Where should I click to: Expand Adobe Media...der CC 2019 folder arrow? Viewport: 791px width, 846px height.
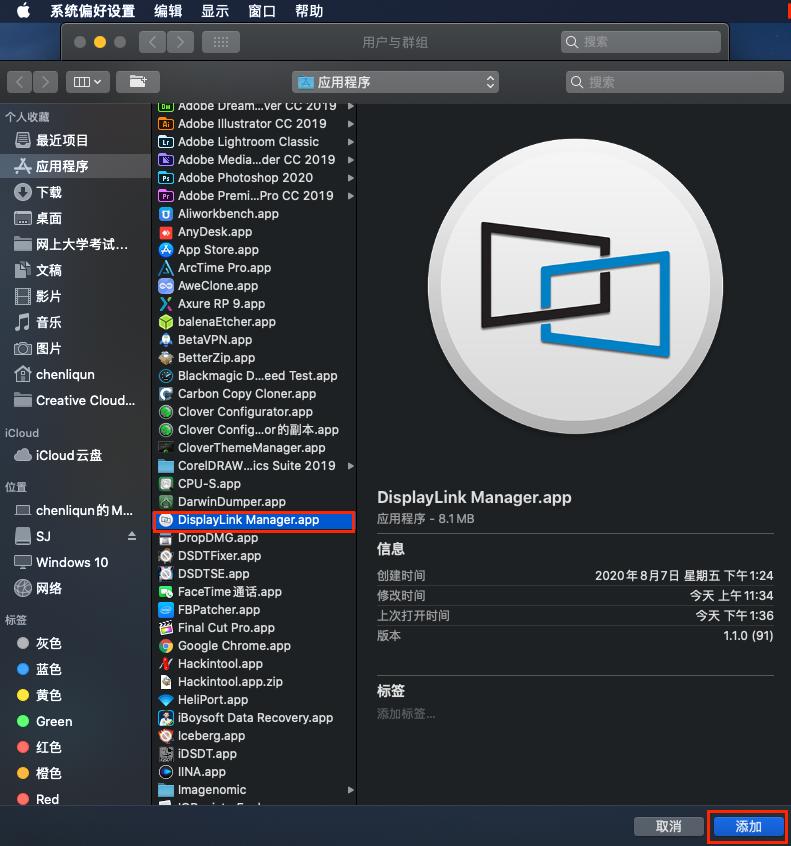coord(351,160)
